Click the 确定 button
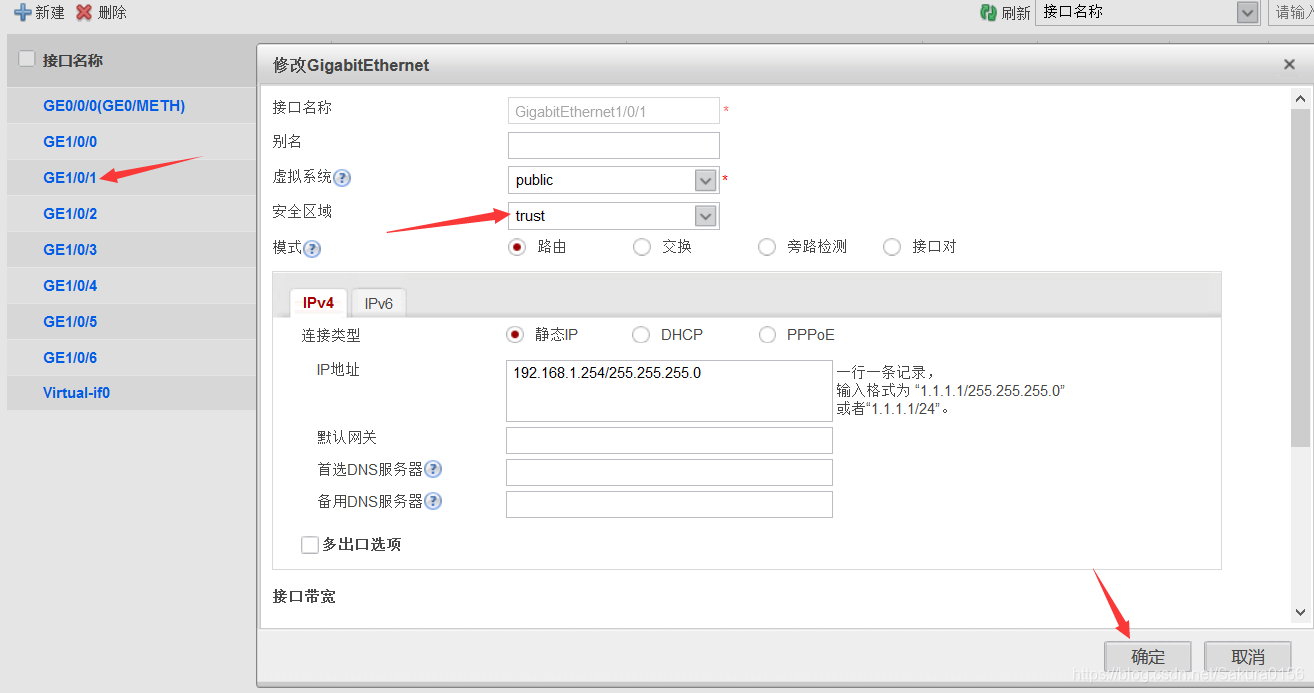This screenshot has width=1314, height=693. pos(1148,657)
